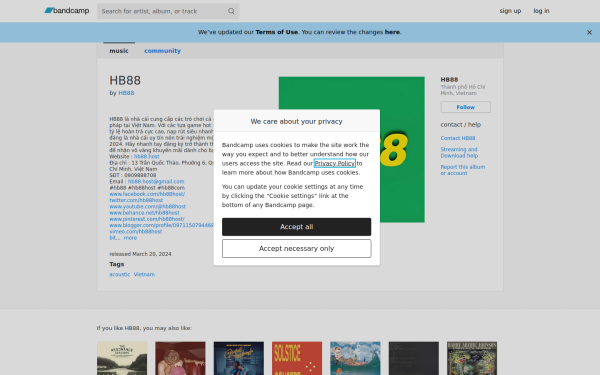Select the acoustic tag
This screenshot has width=600, height=375.
(119, 274)
